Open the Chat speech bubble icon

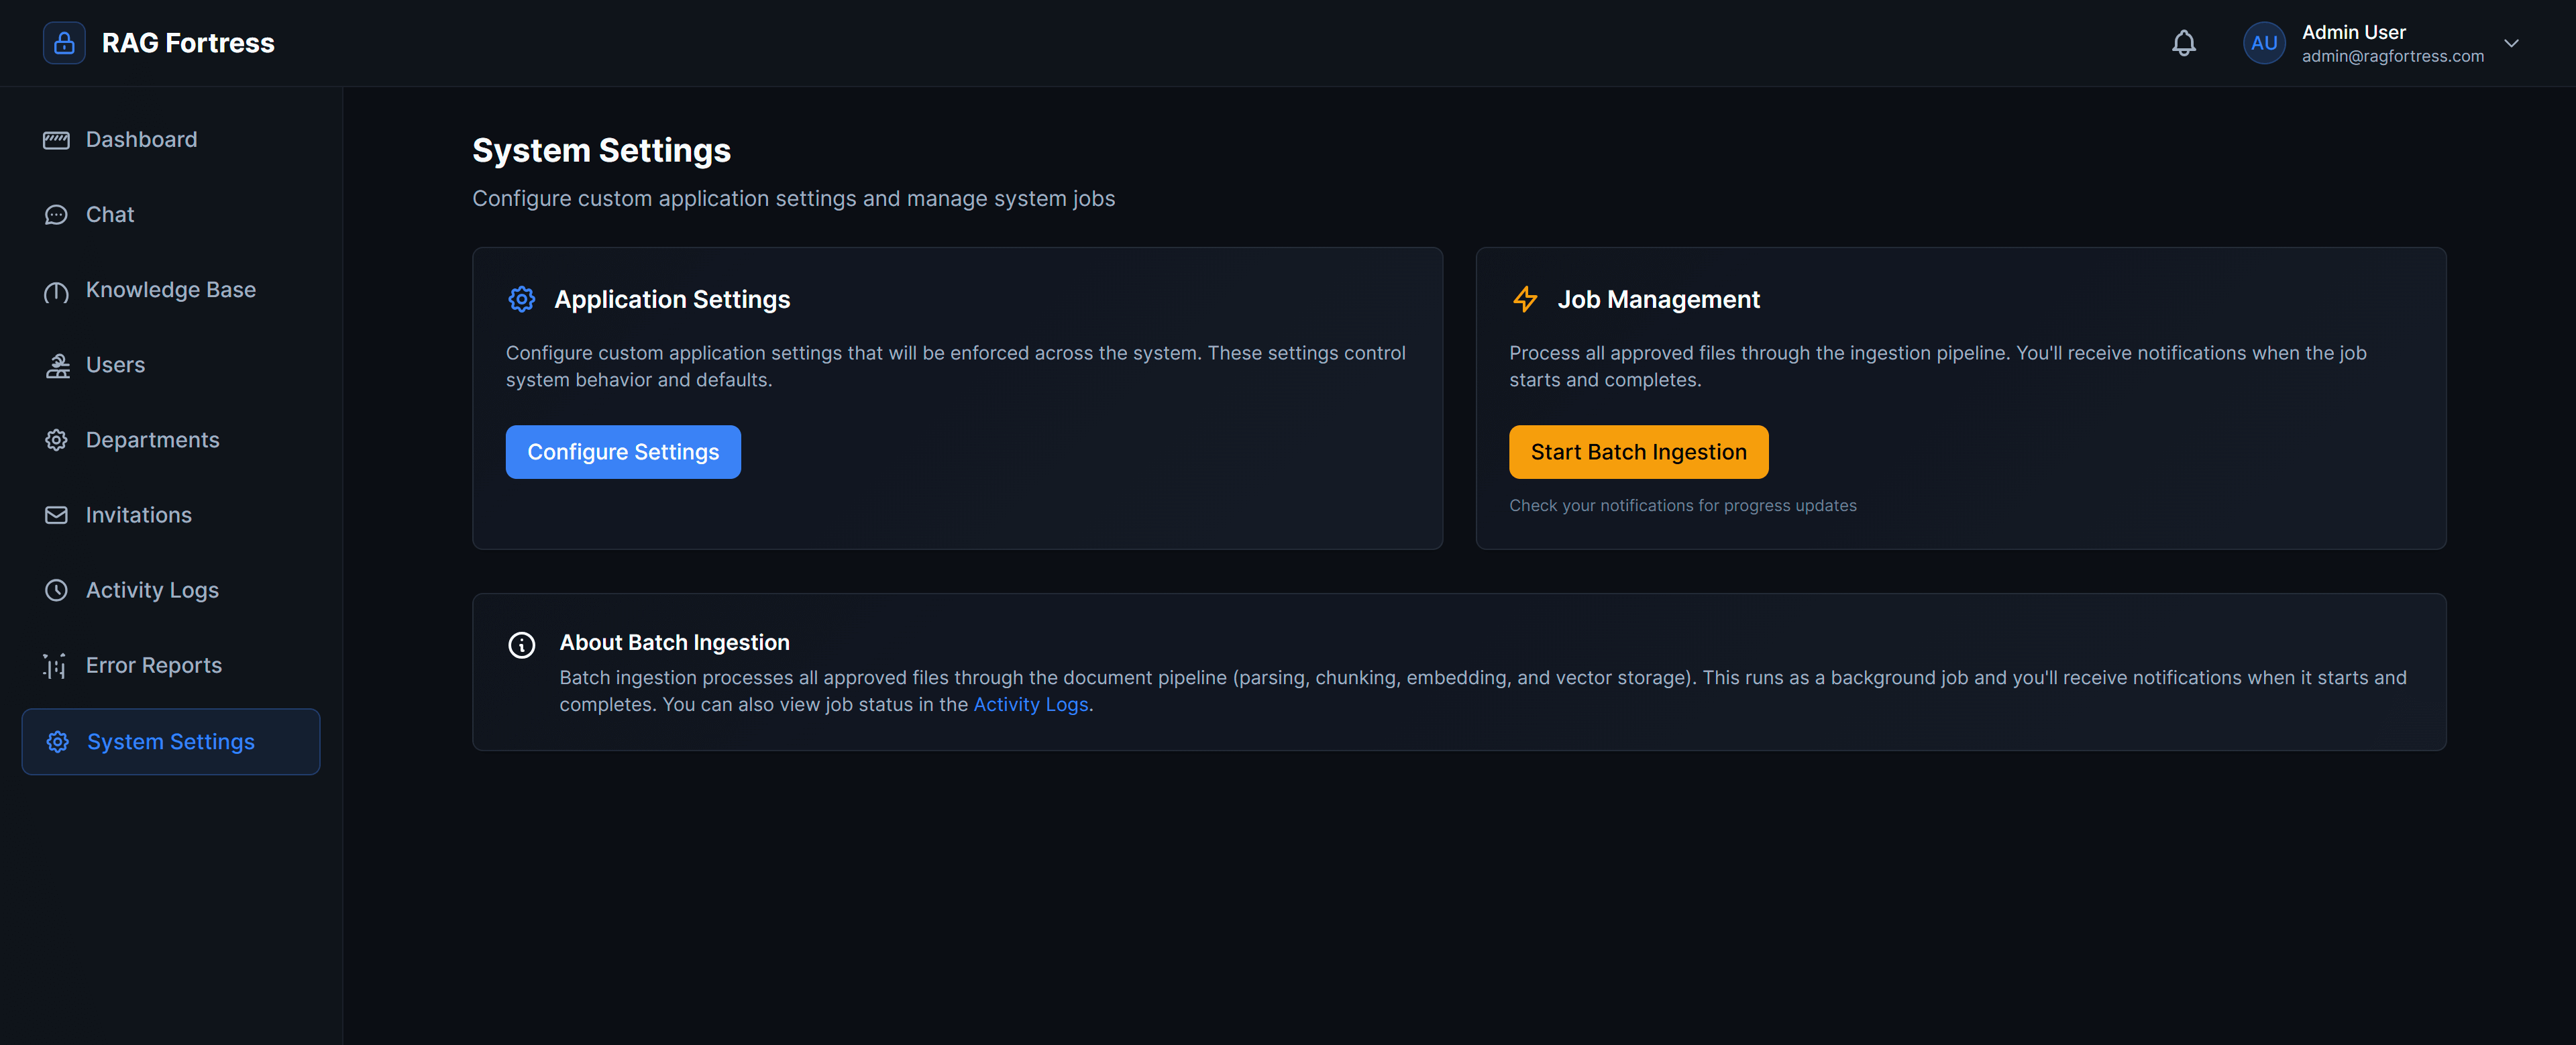tap(57, 214)
